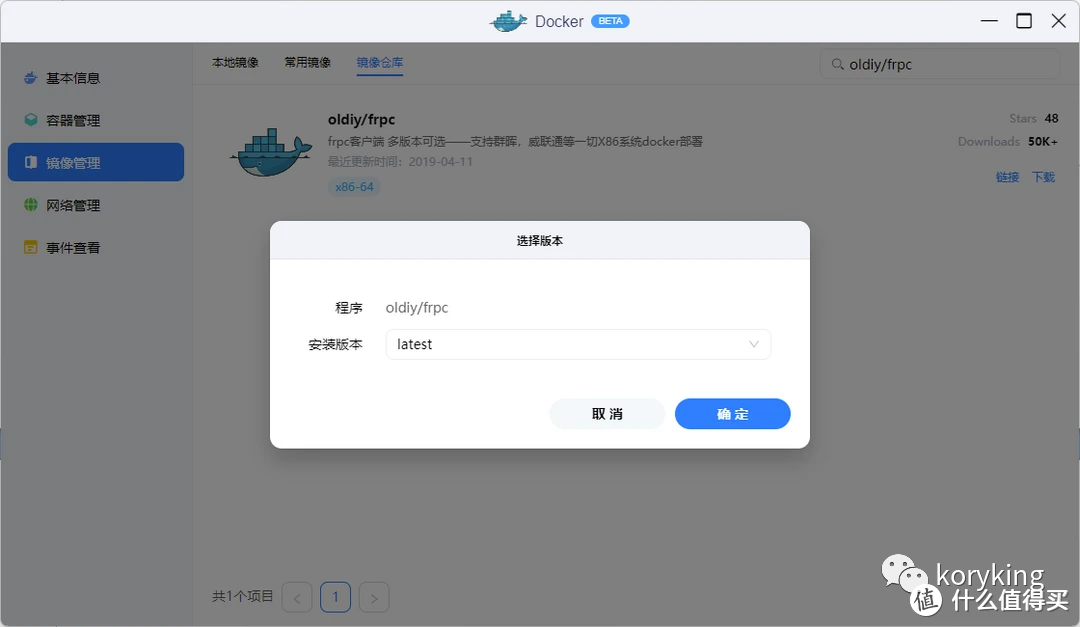Click the frpc客户端 description text

pos(515,141)
